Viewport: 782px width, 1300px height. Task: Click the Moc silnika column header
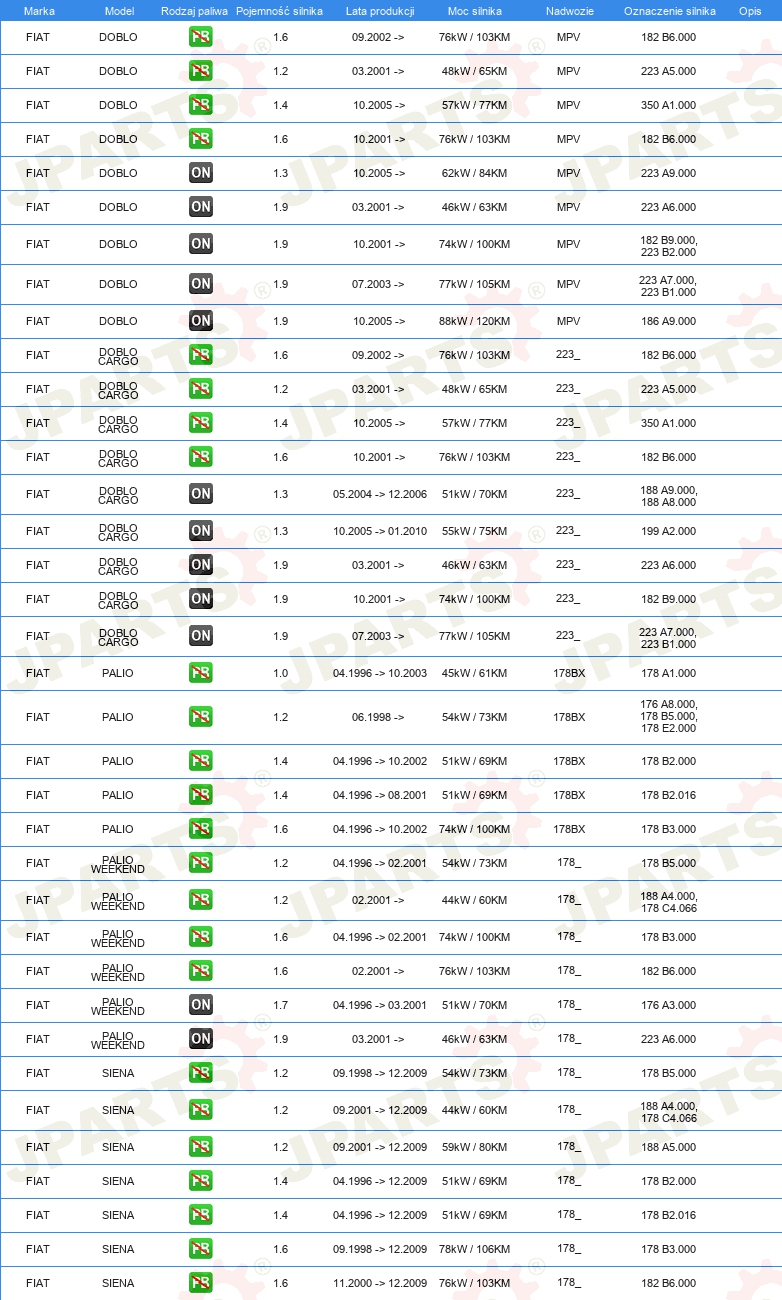(x=475, y=11)
